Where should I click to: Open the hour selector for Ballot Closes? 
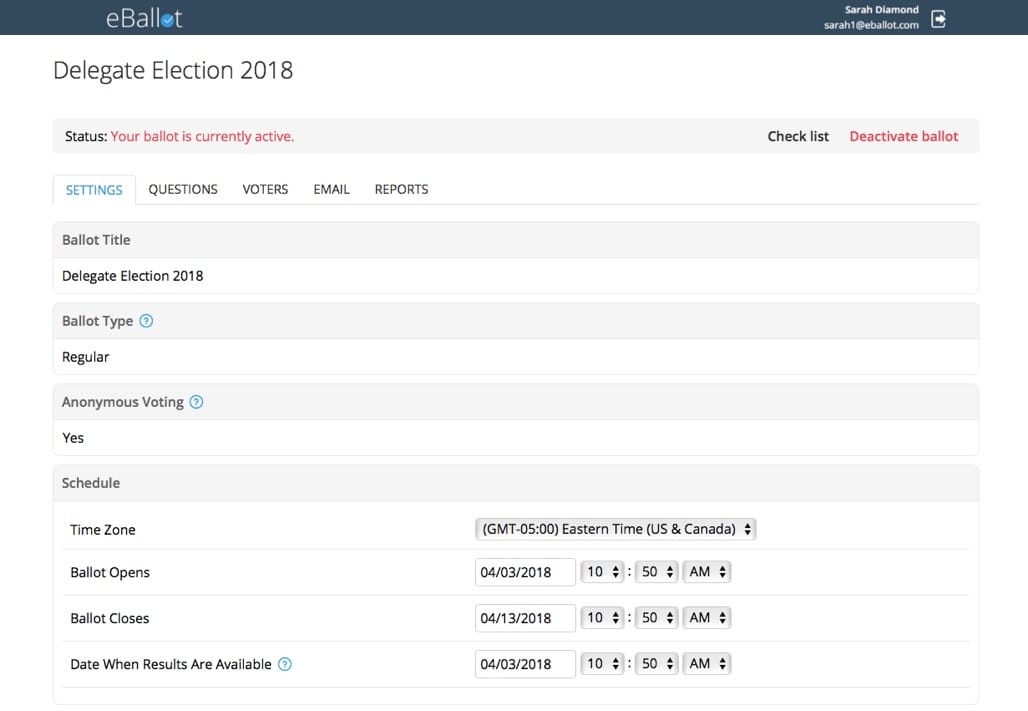click(x=602, y=617)
